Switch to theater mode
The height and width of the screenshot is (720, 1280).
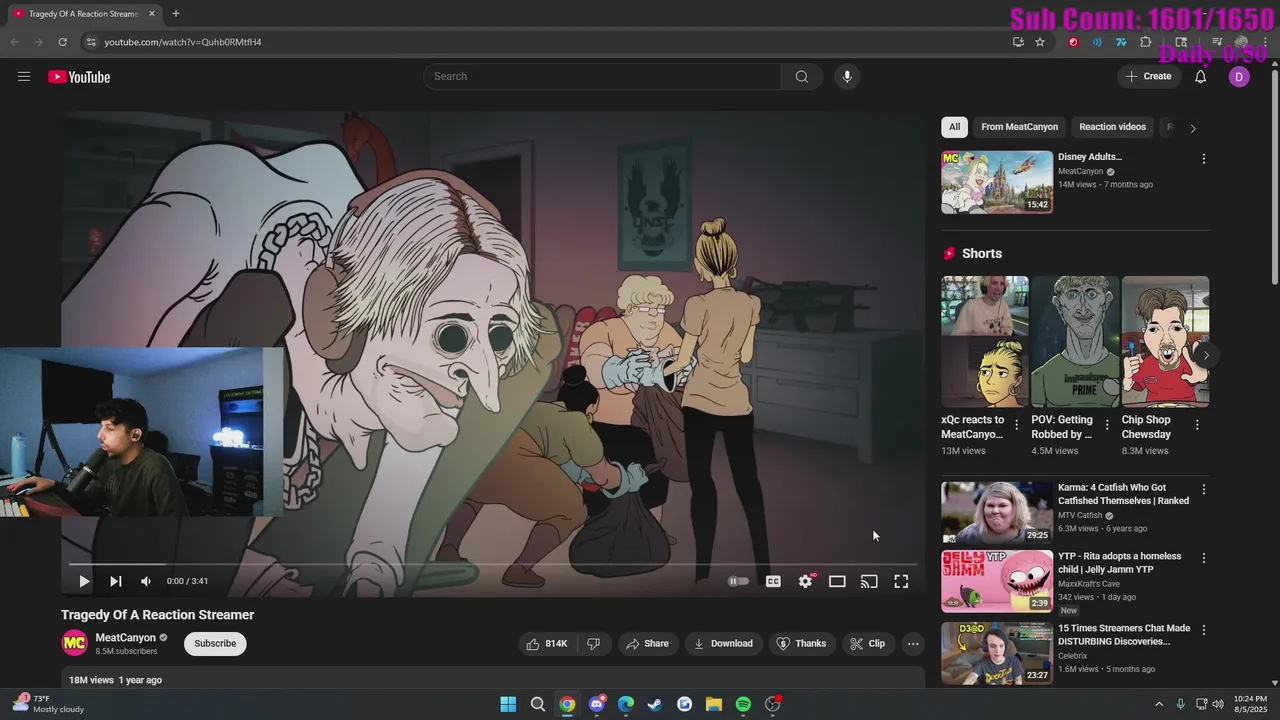pos(837,581)
